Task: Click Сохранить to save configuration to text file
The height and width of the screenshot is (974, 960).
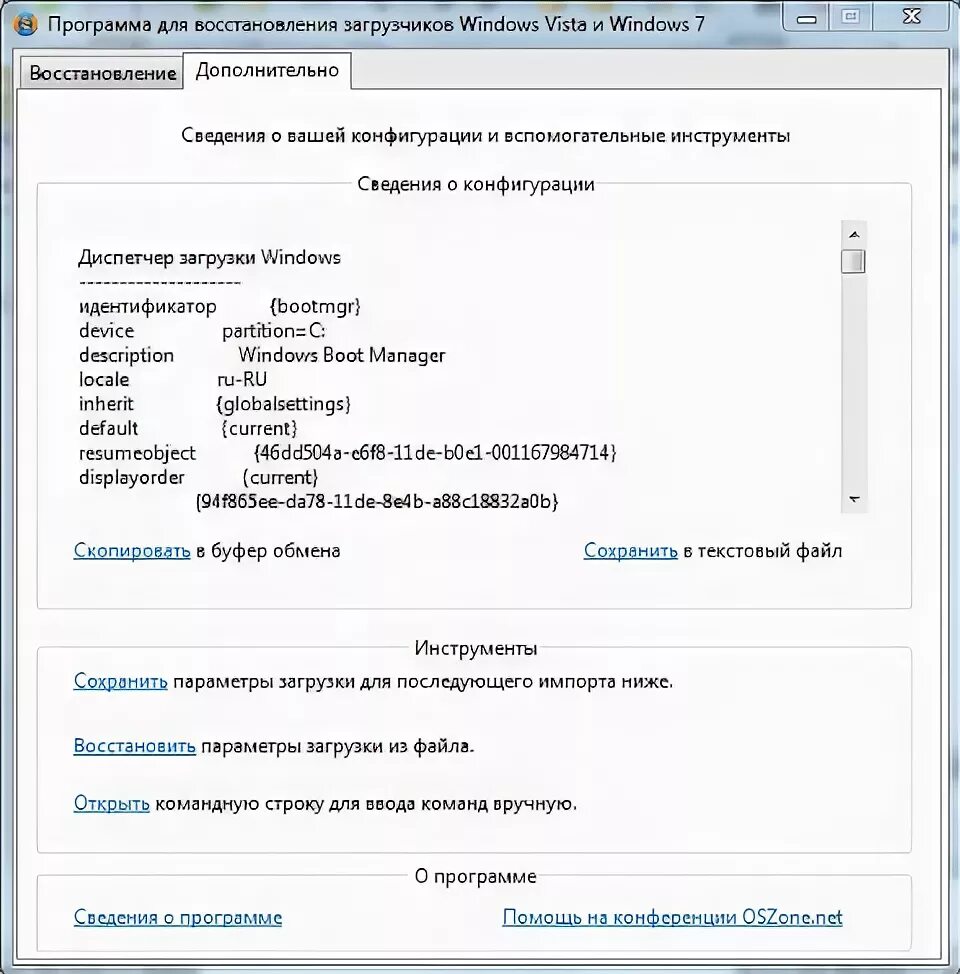Action: (x=630, y=550)
